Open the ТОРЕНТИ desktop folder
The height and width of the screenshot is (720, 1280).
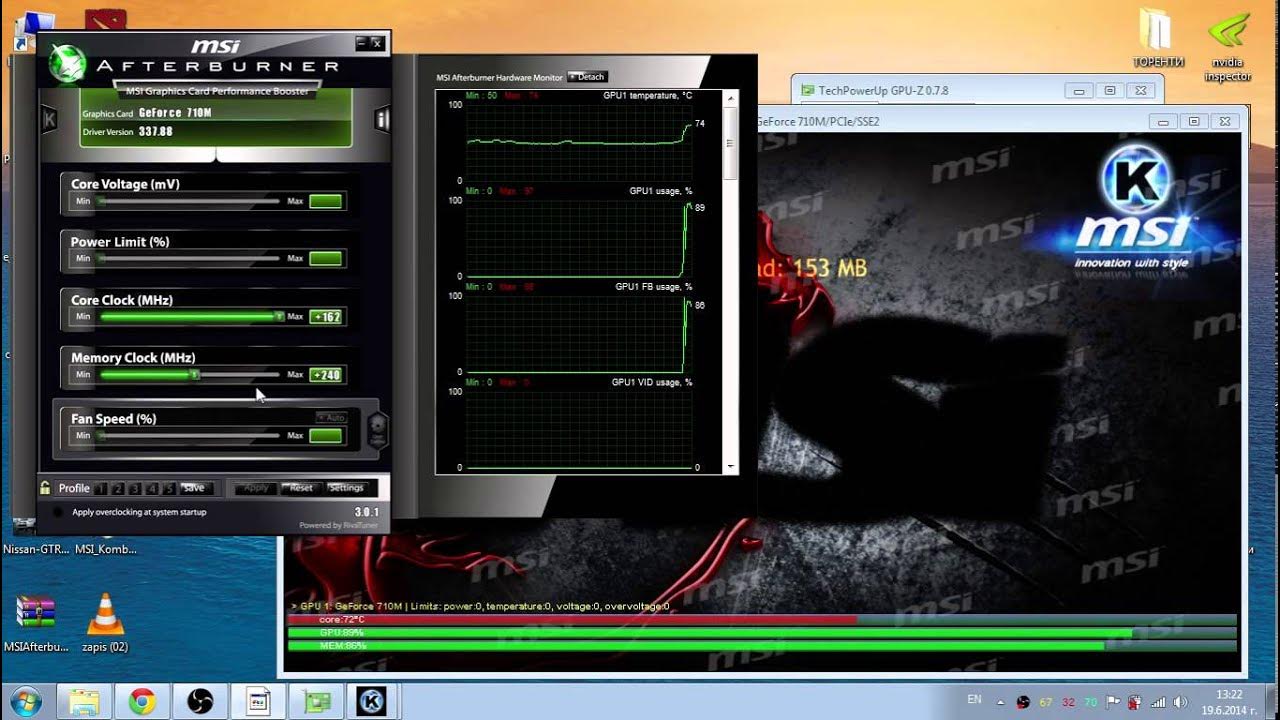[x=1158, y=39]
